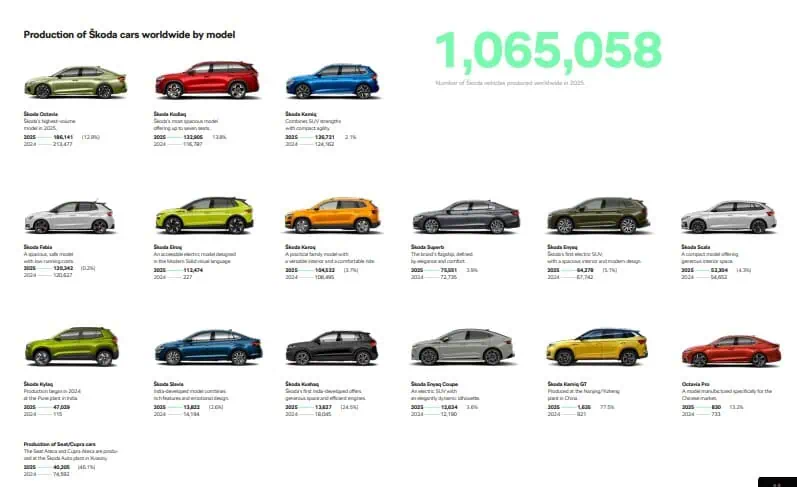Click the 'Škoda Kamiq' model name

[301, 114]
